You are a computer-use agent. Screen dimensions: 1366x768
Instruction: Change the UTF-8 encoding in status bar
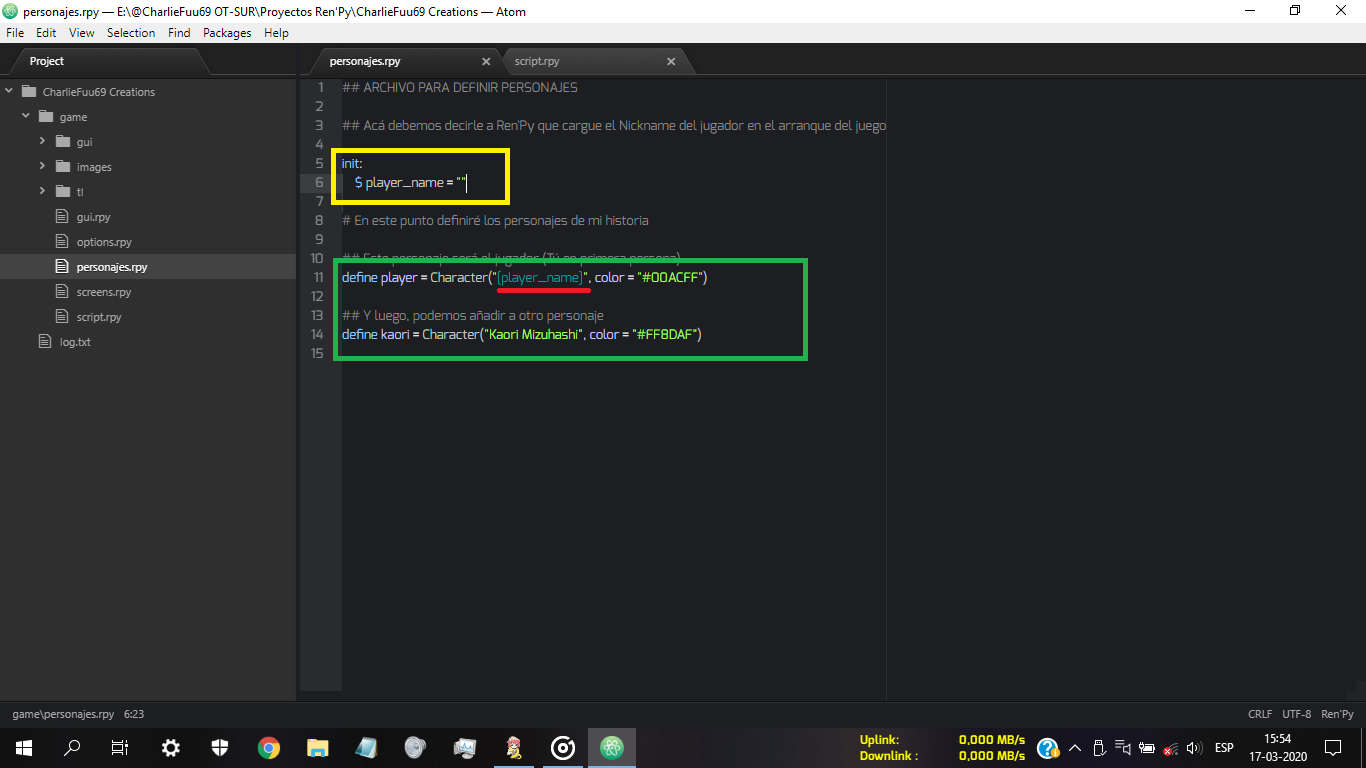click(x=1296, y=714)
